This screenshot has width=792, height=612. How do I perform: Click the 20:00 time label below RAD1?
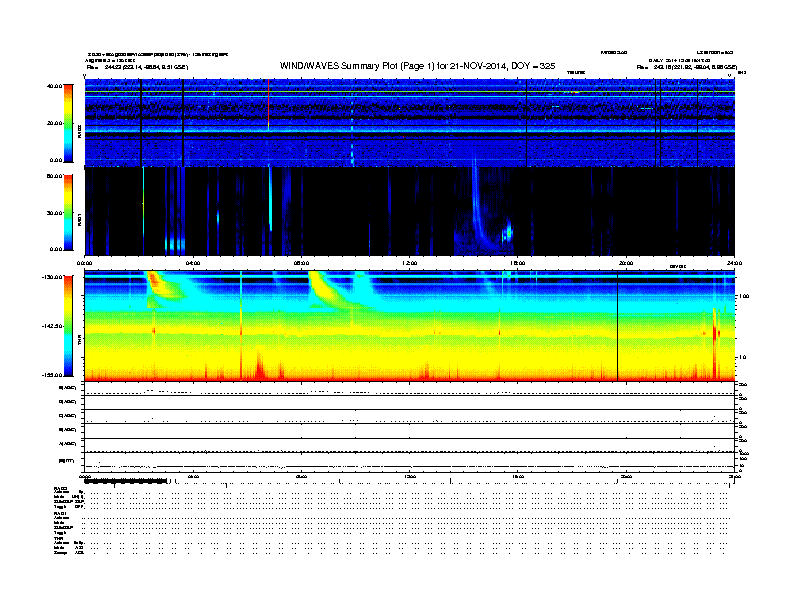click(x=626, y=263)
